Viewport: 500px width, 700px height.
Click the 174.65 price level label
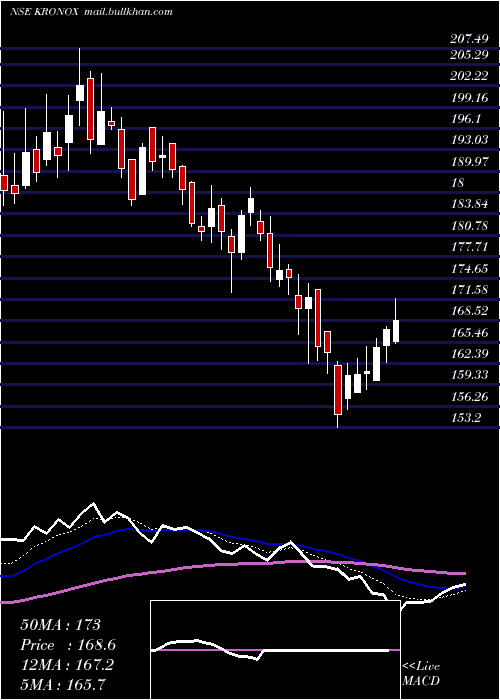(x=469, y=269)
